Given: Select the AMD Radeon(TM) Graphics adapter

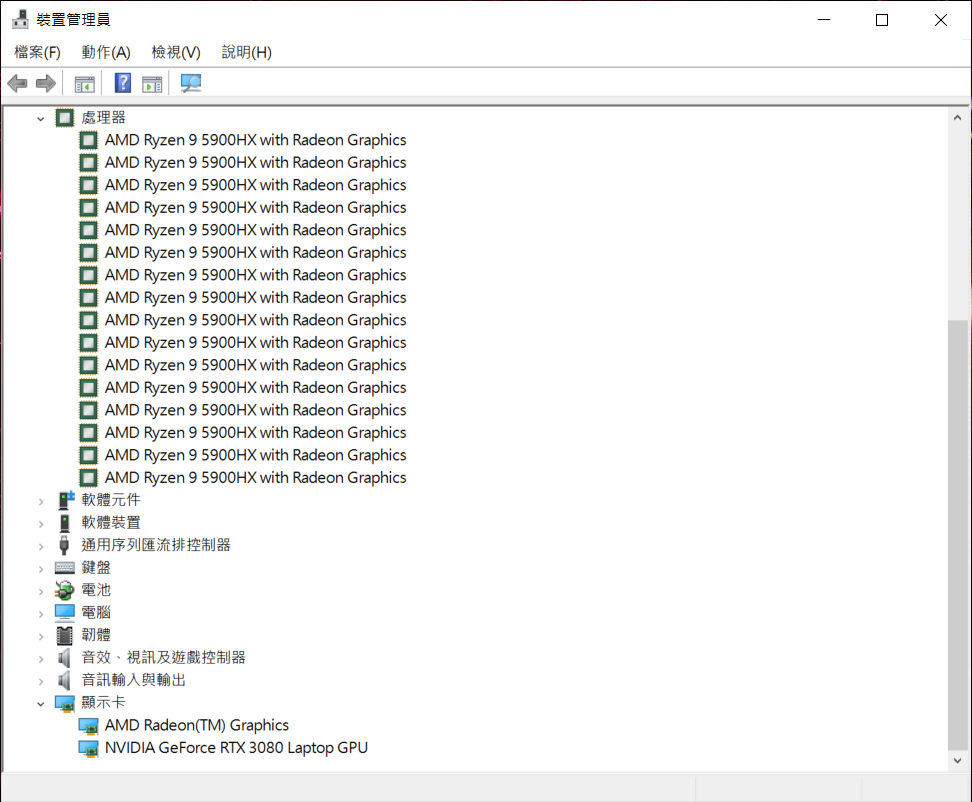Looking at the screenshot, I should click(196, 725).
